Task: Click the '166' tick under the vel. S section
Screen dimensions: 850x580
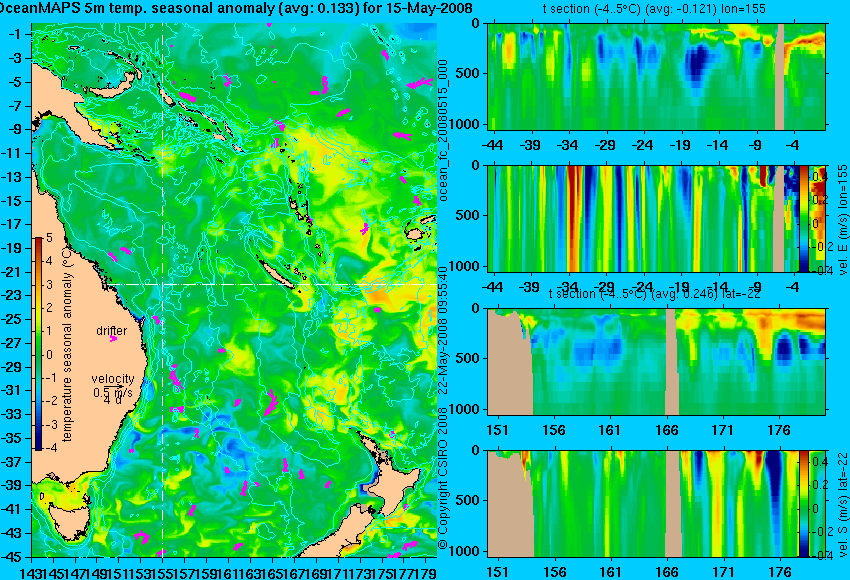Action: coord(667,572)
